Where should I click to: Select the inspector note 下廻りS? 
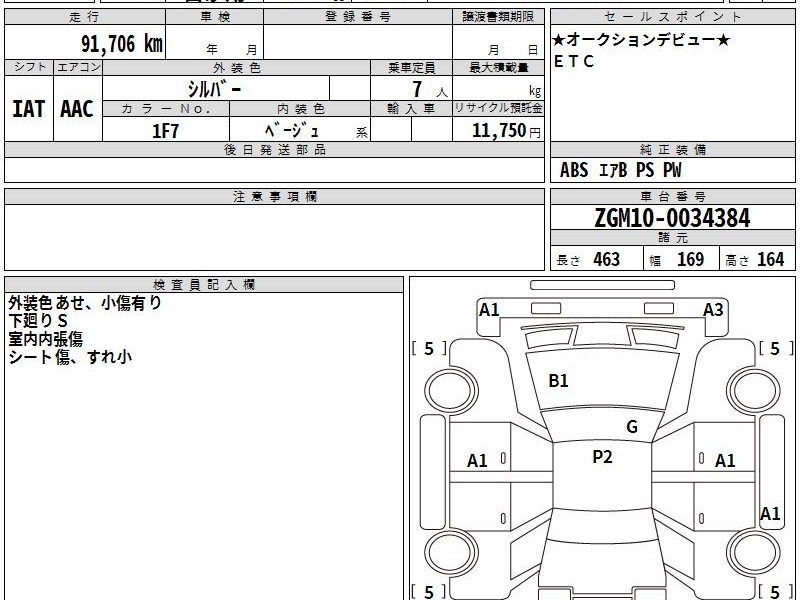point(38,321)
